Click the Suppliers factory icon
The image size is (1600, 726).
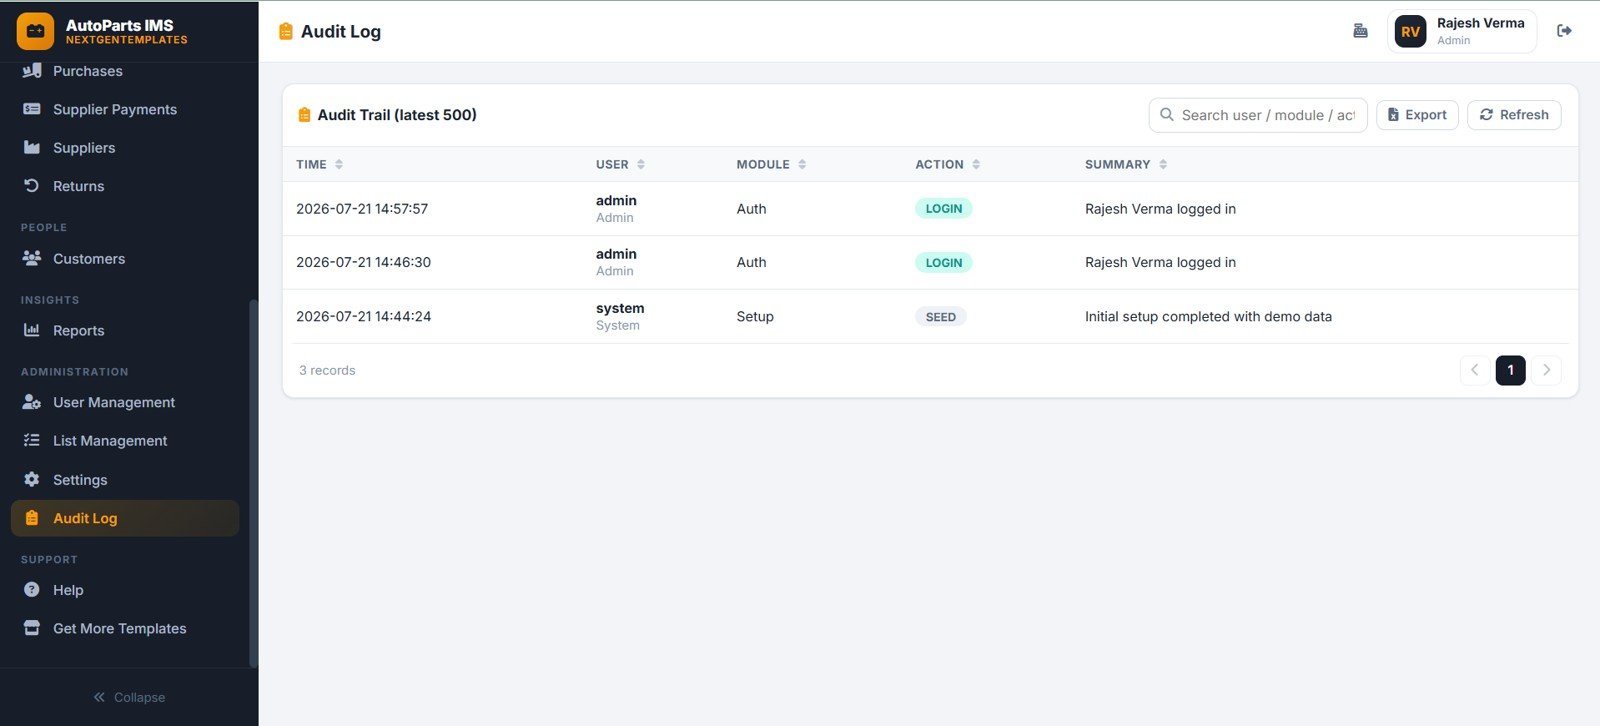point(32,147)
